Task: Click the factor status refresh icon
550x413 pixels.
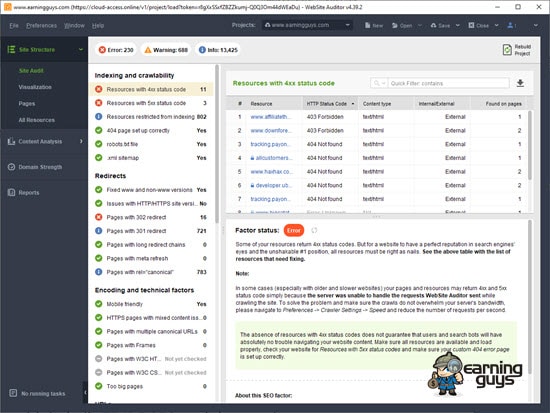Action: [x=314, y=230]
